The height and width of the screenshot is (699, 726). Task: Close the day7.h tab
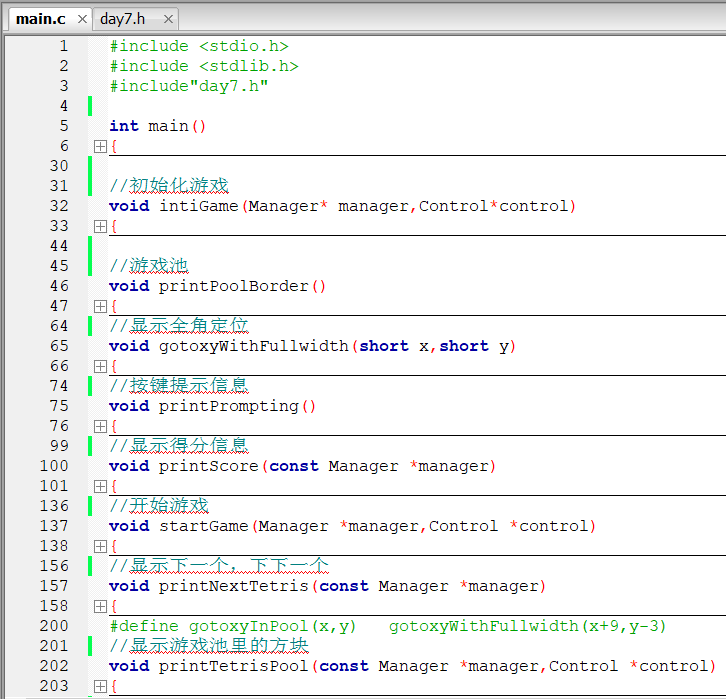click(x=169, y=19)
